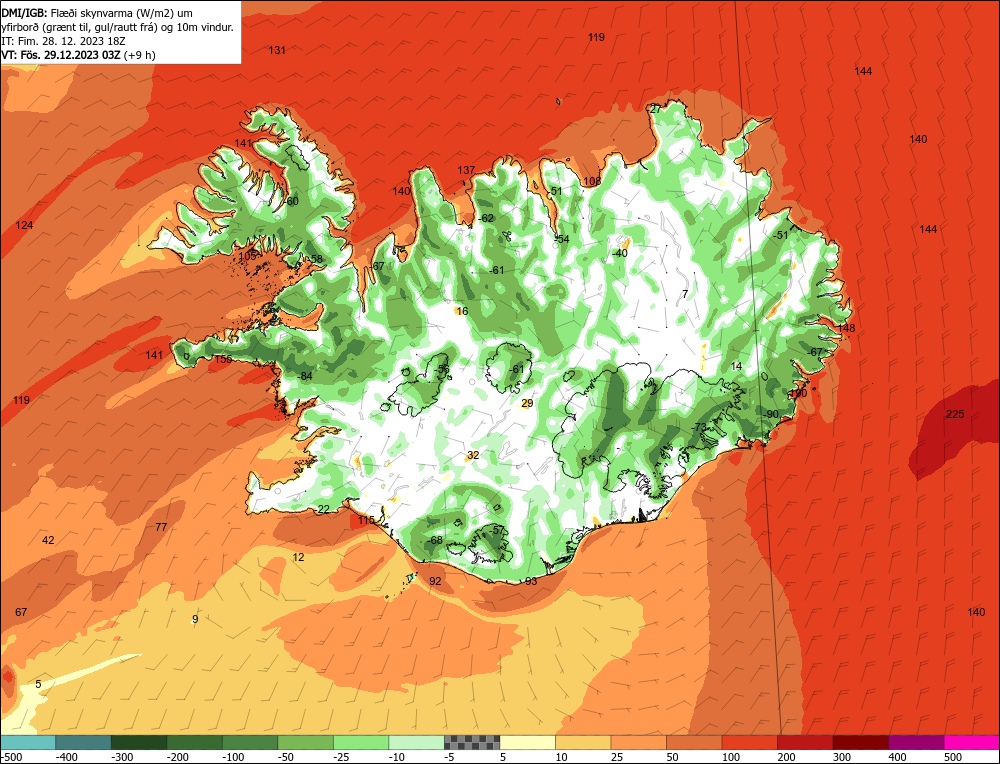This screenshot has width=1000, height=764.
Task: Click the legend label -400
Action: 67,757
